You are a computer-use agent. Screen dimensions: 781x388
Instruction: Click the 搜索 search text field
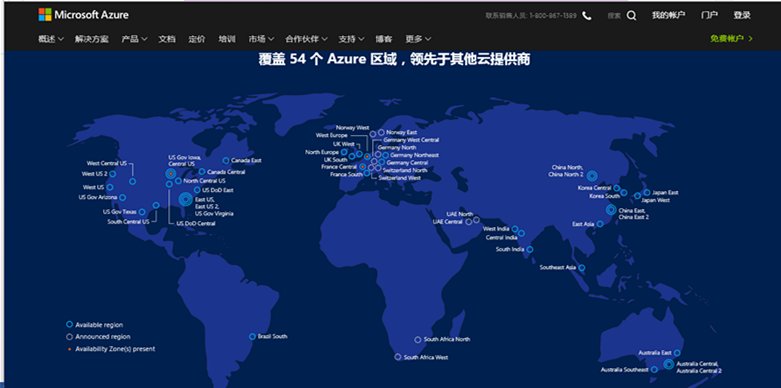click(614, 16)
